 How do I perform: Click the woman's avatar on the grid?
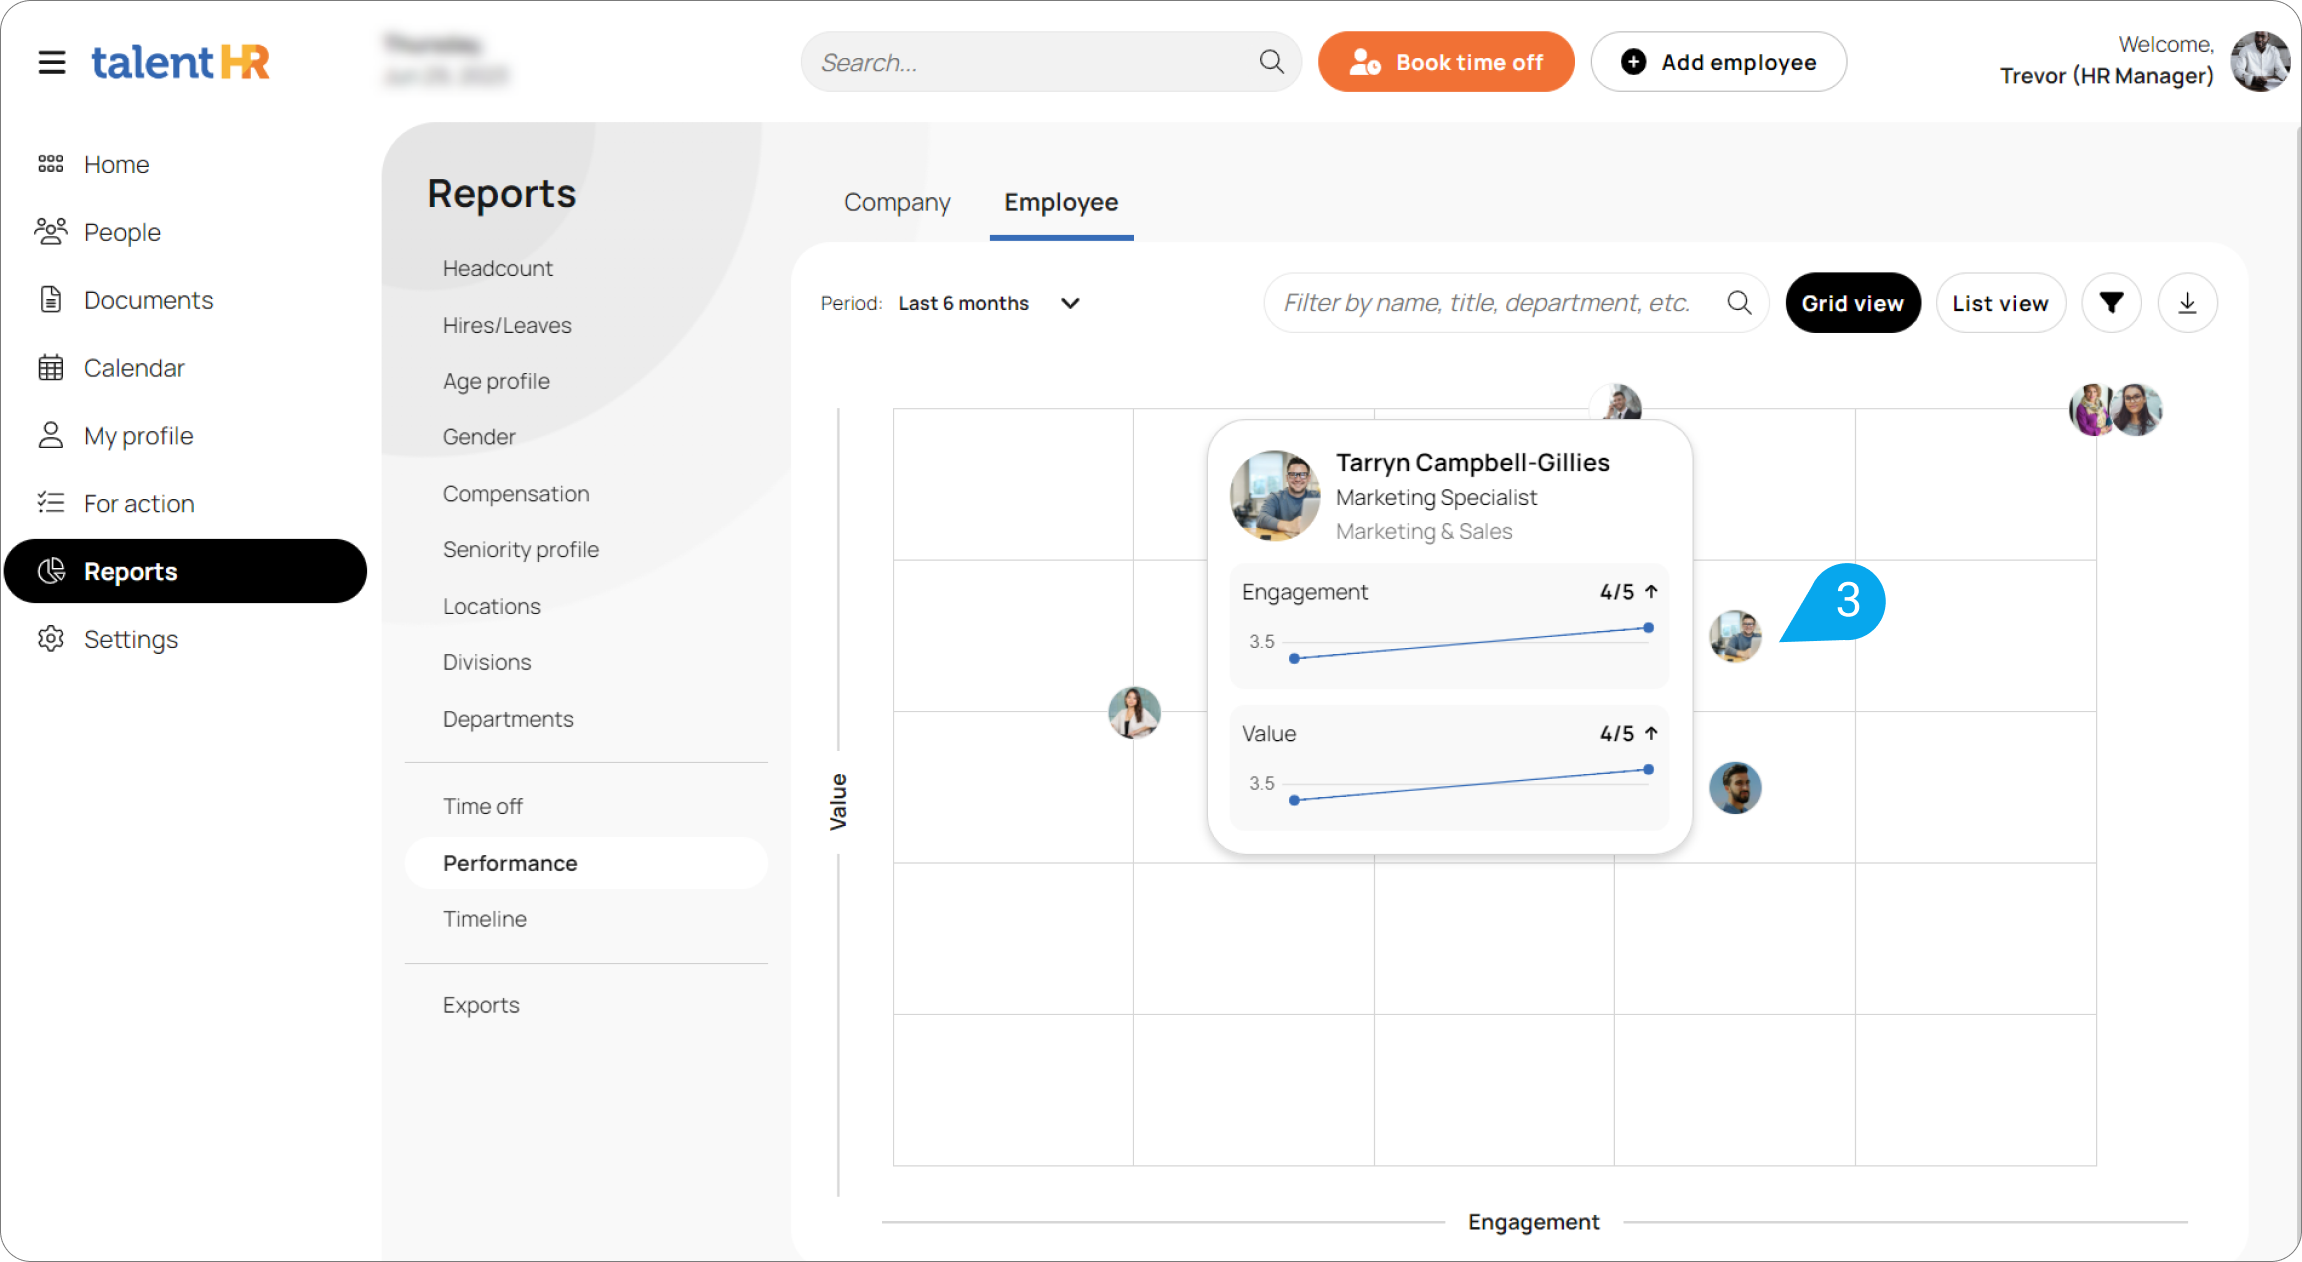coord(1134,712)
